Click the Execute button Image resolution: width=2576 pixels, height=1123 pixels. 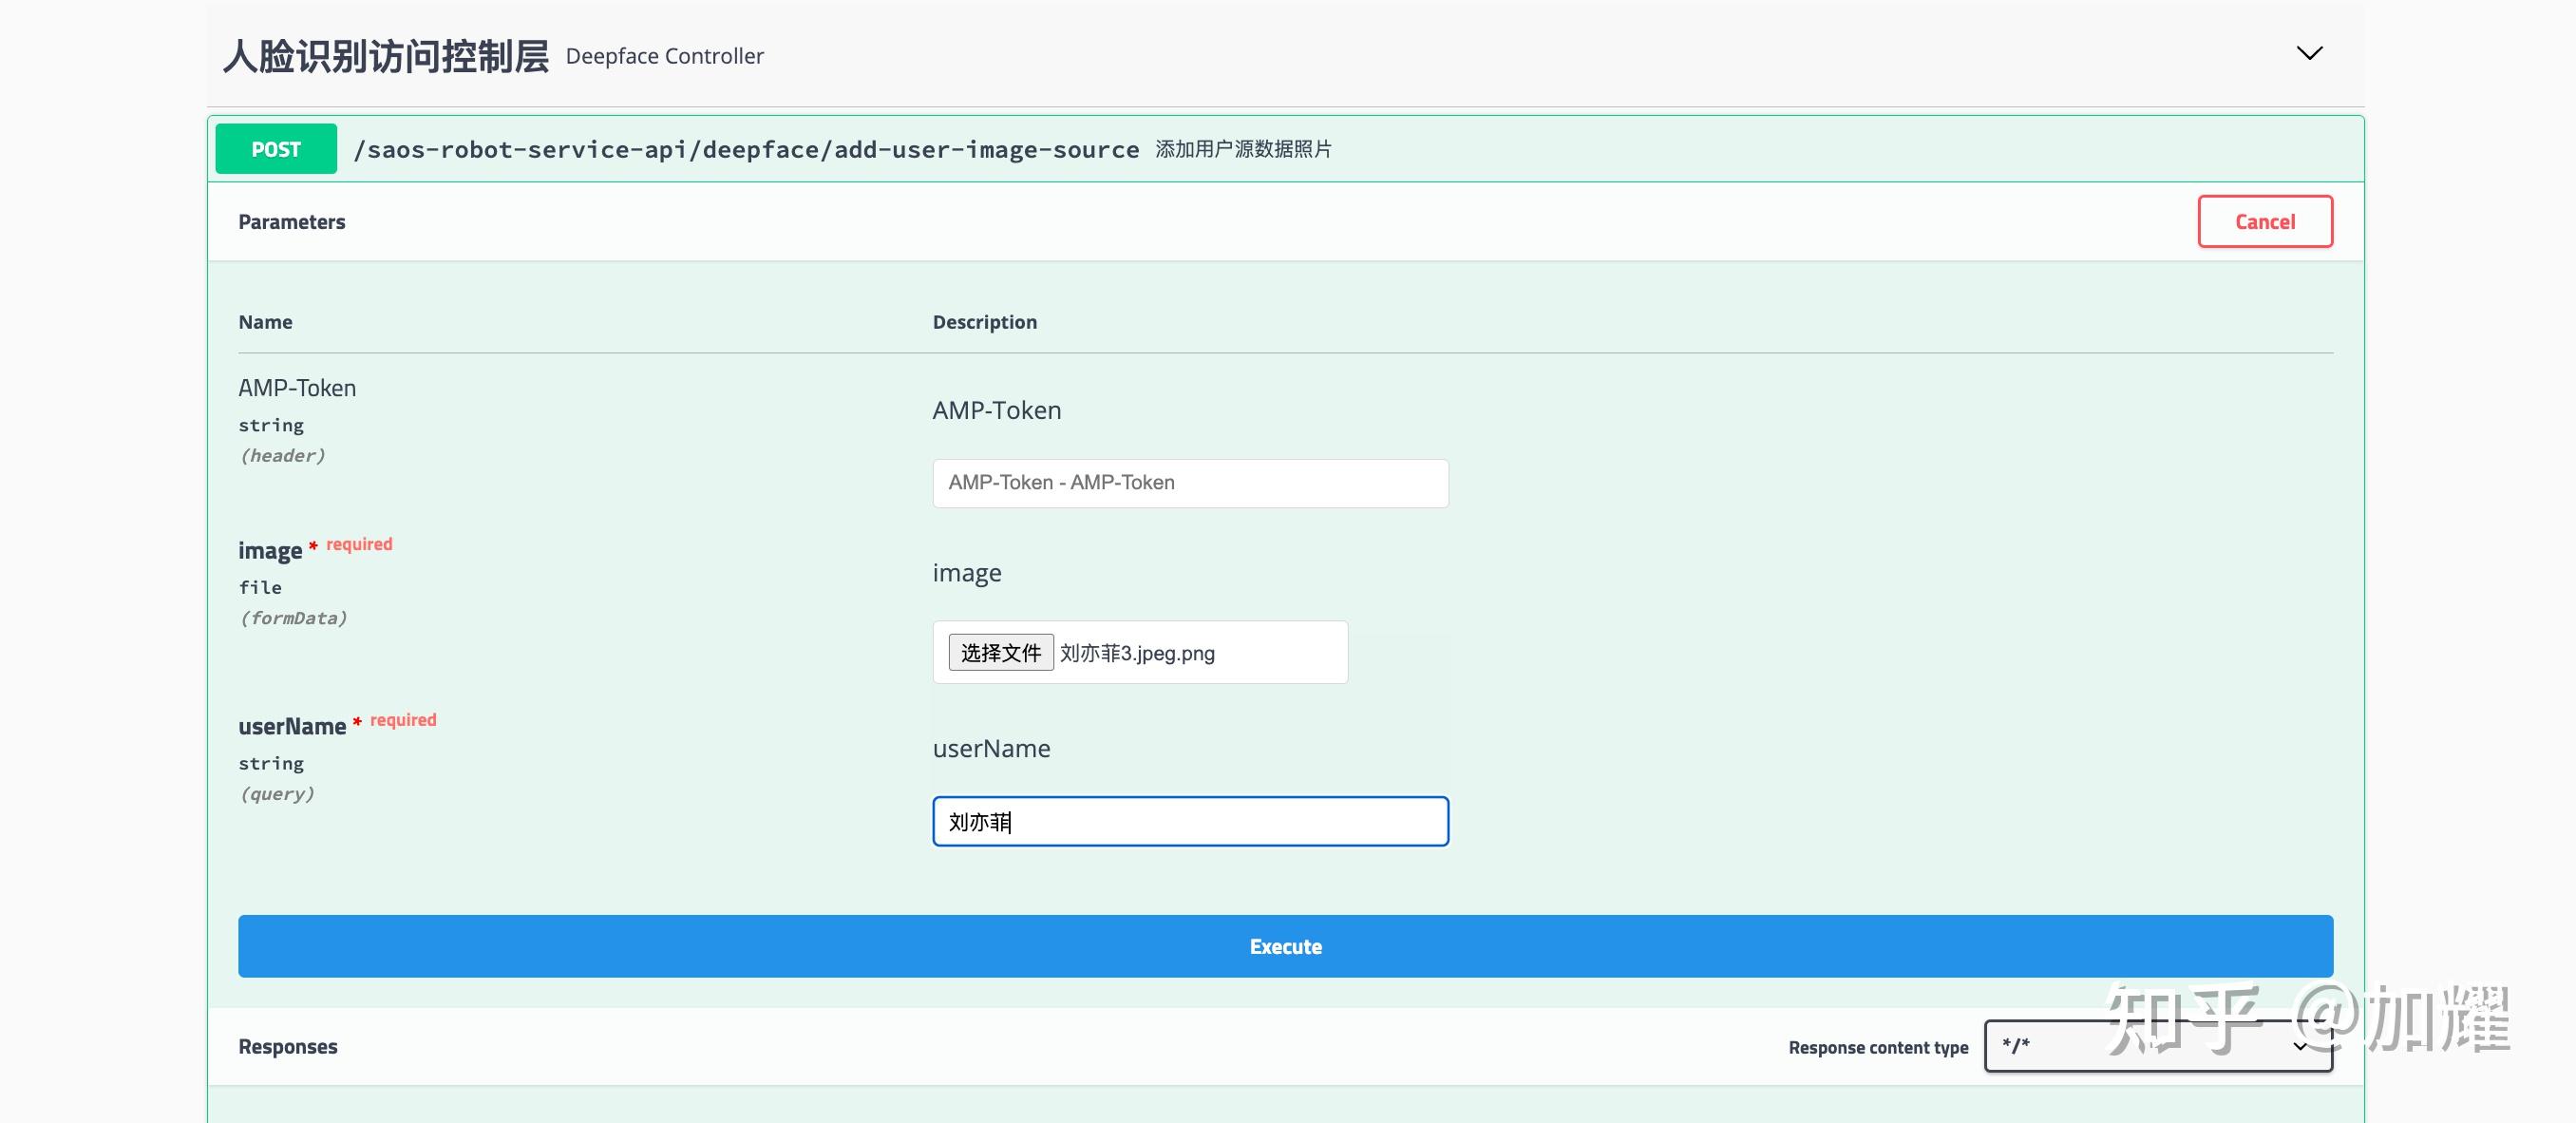pos(1285,945)
